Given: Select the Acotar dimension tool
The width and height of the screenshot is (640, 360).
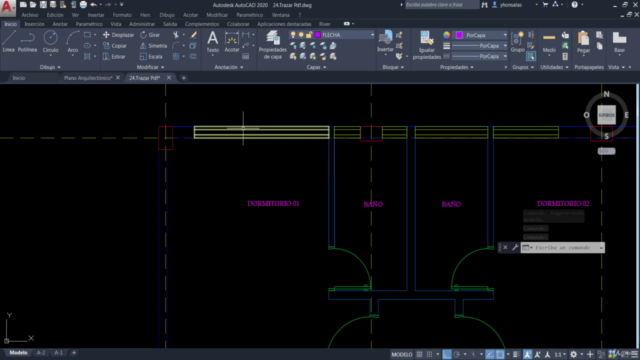Looking at the screenshot, I should (x=231, y=42).
